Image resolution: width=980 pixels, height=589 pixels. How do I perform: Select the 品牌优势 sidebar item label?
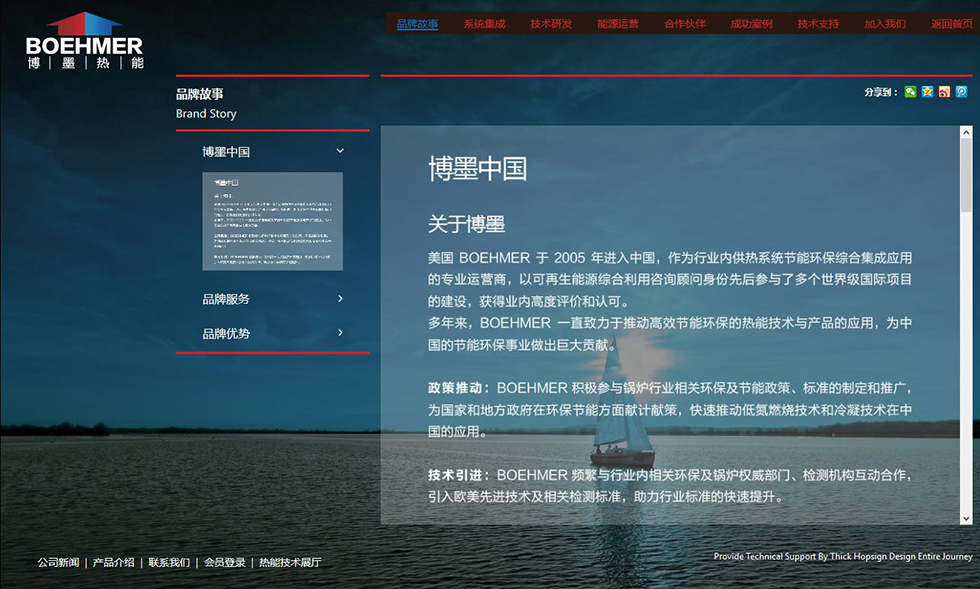point(226,334)
